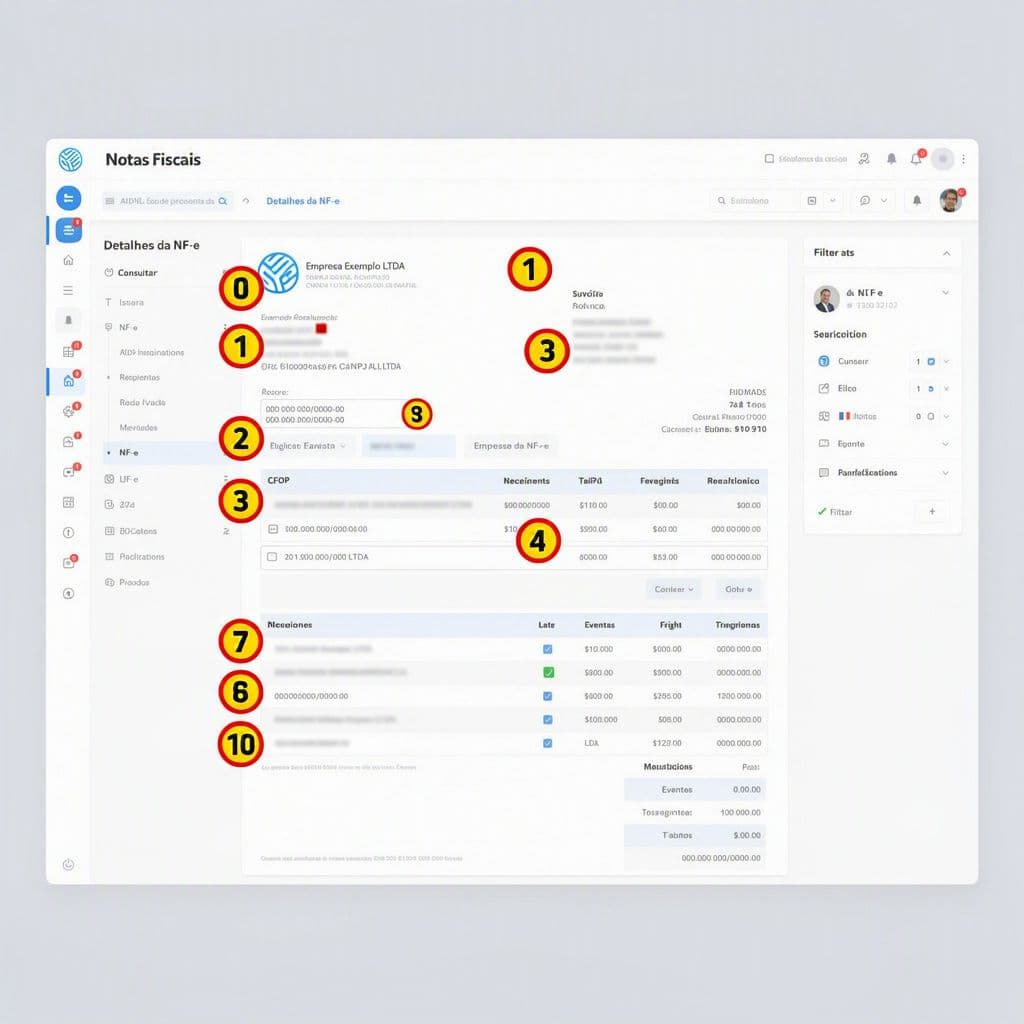This screenshot has width=1024, height=1024.
Task: Tick the 201.900.000/000 LTDA row checkbox
Action: (272, 557)
